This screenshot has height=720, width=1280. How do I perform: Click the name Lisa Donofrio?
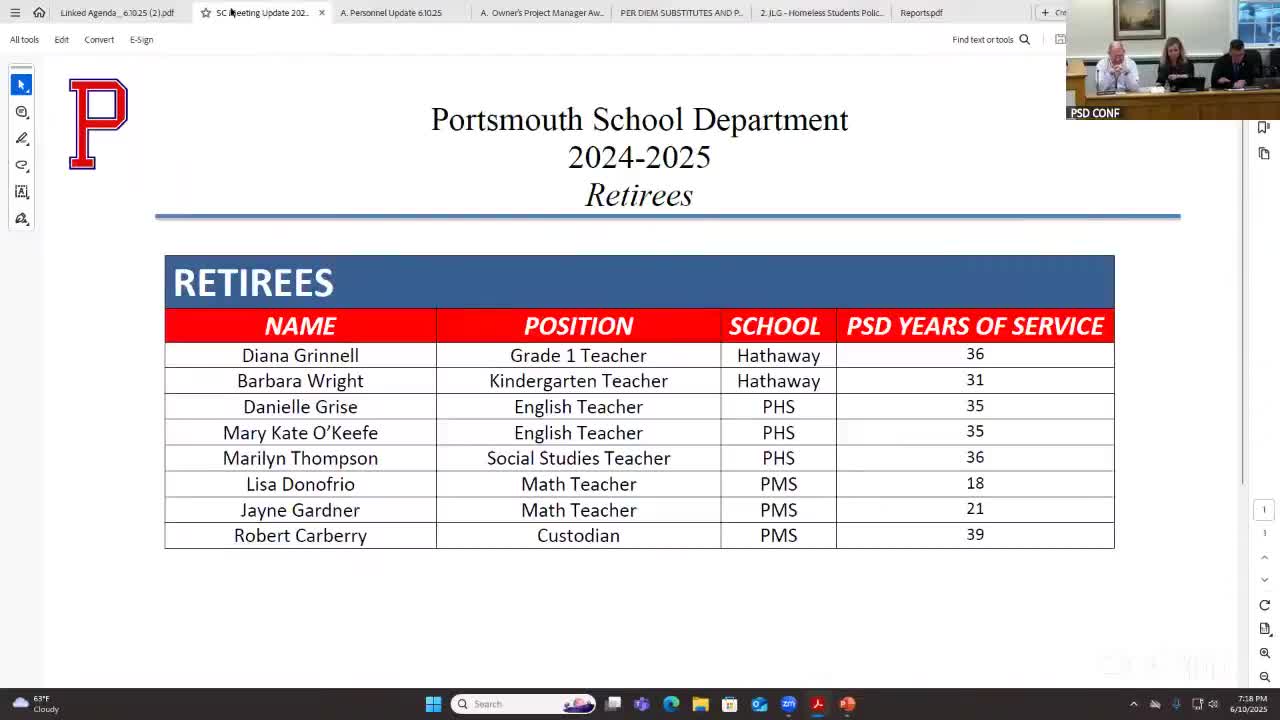[300, 484]
